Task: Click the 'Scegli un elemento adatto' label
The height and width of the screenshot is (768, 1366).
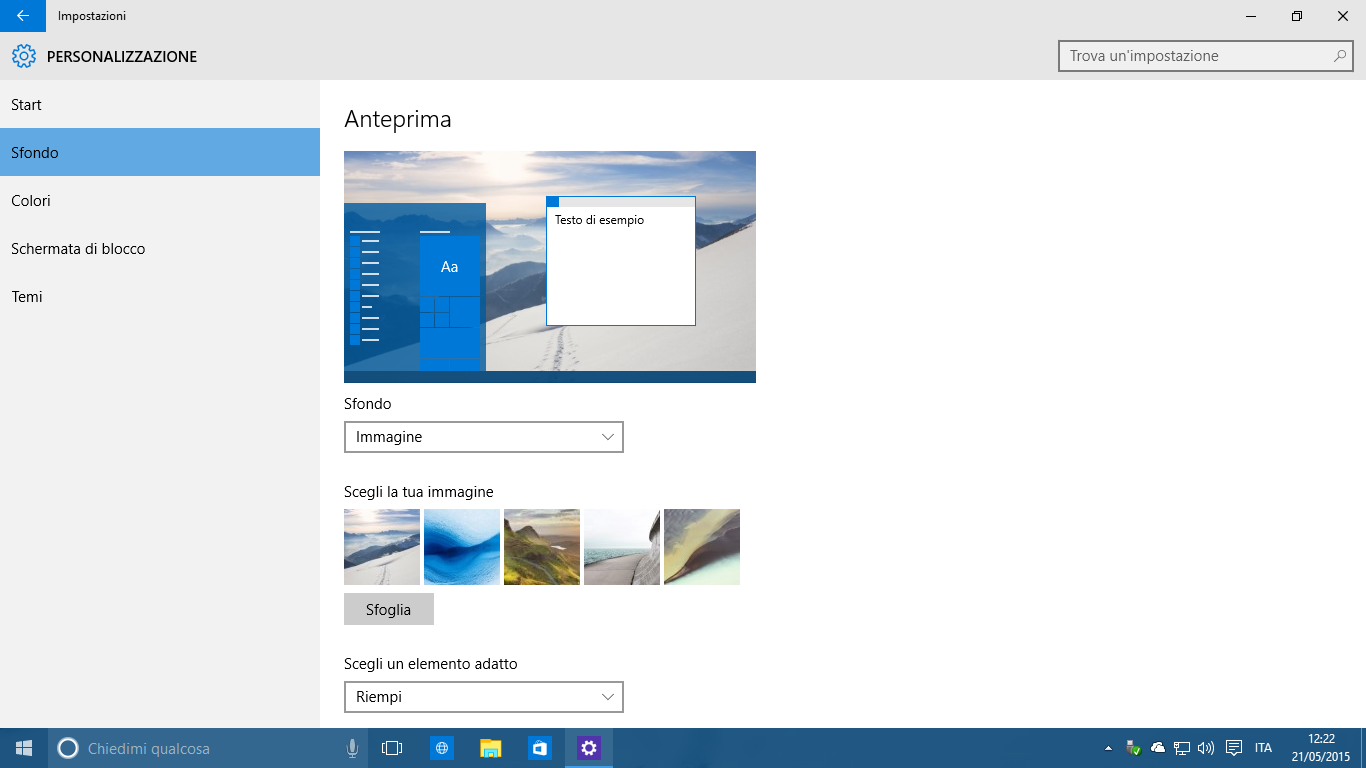Action: pyautogui.click(x=431, y=664)
